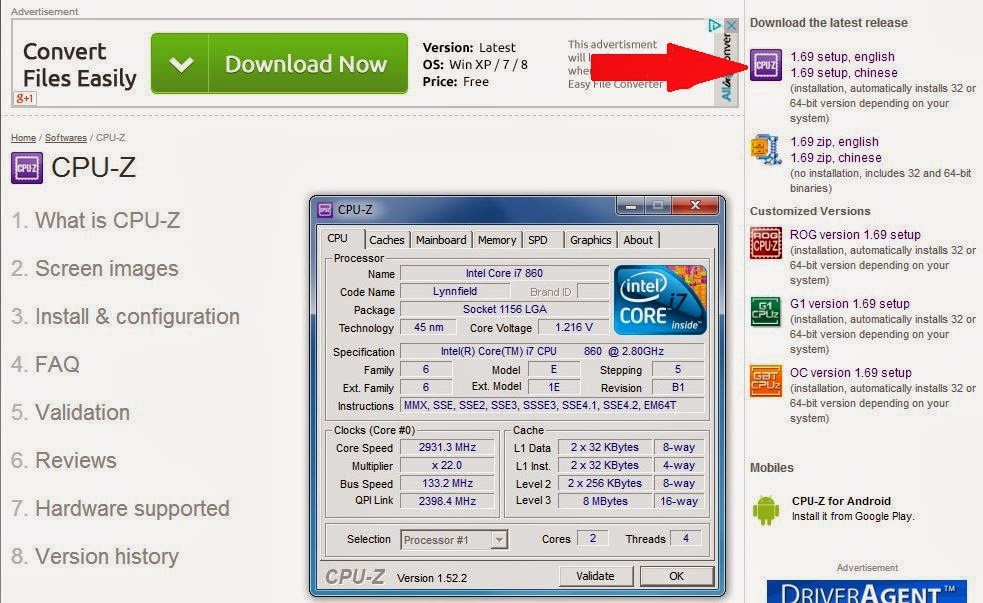Click the OK button in CPU-Z
Screen dimensions: 983x603
[x=676, y=576]
